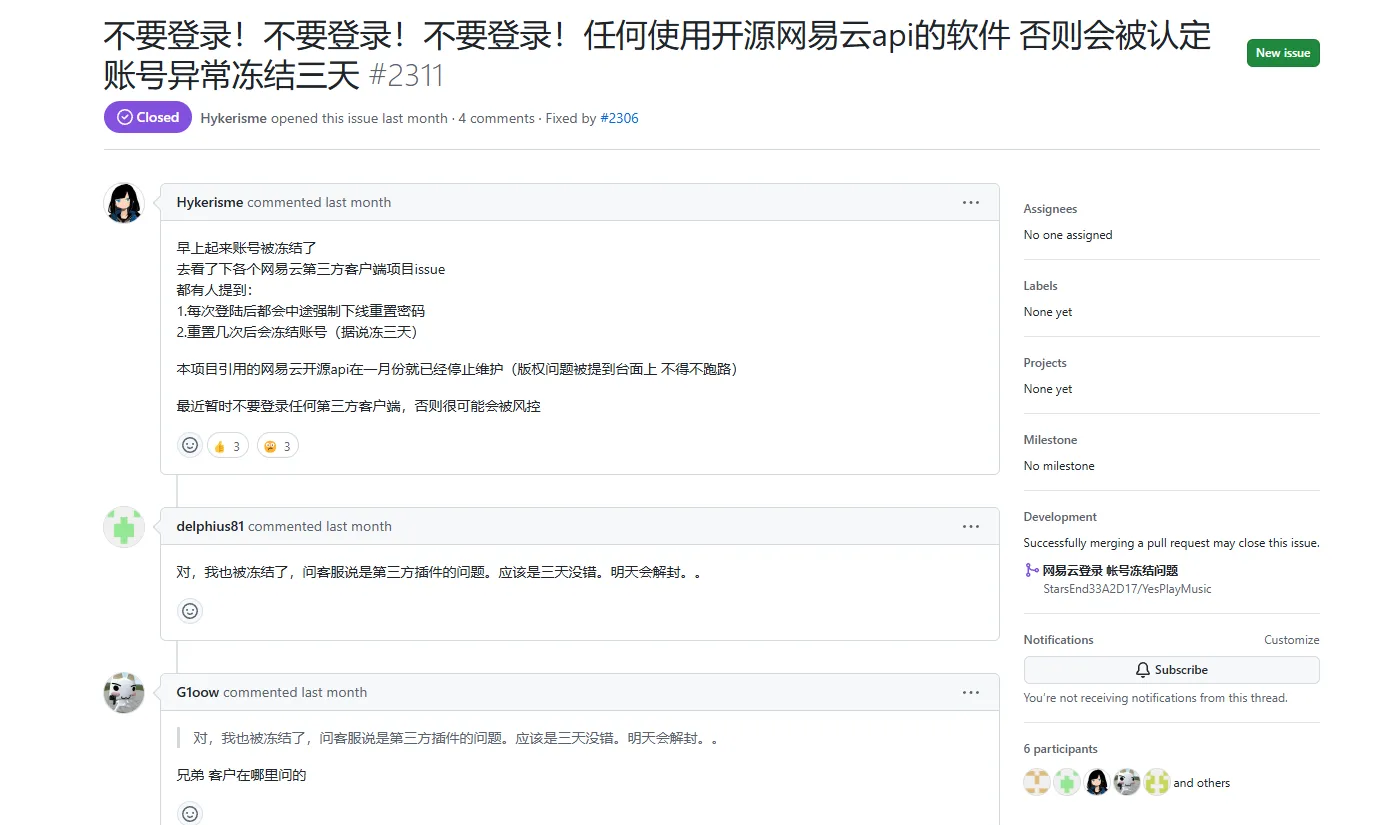Open options menu on G1oow's comment
The image size is (1391, 825).
point(971,692)
